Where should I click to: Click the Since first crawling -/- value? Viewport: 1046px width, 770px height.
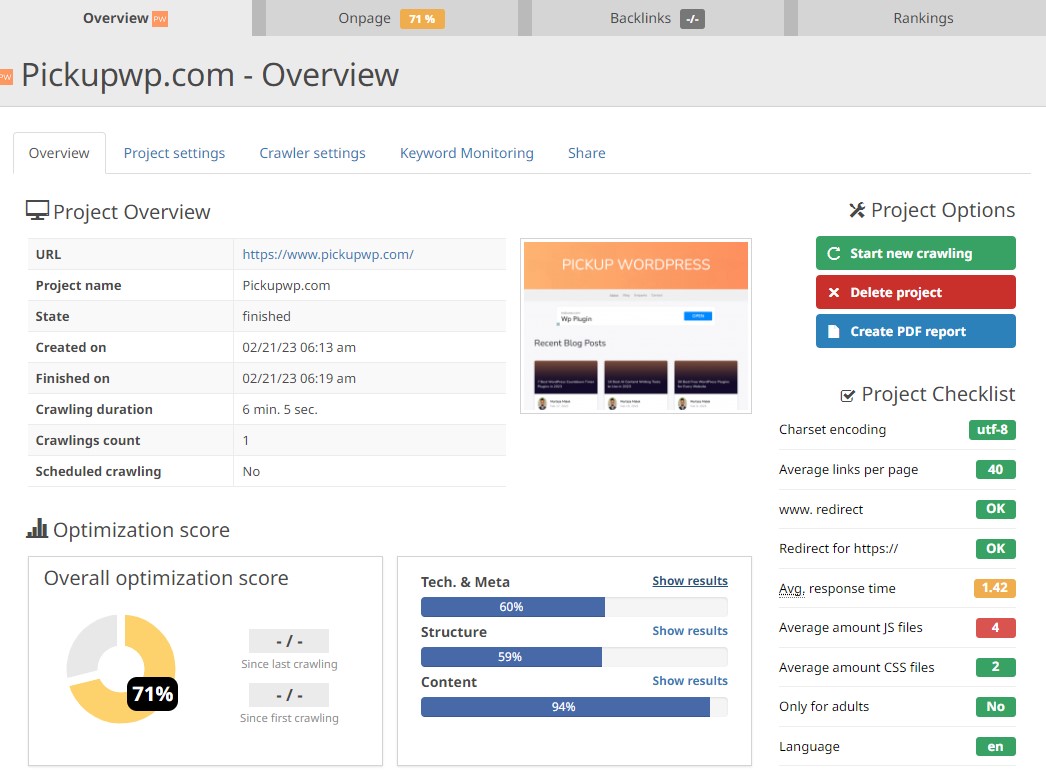pyautogui.click(x=289, y=695)
